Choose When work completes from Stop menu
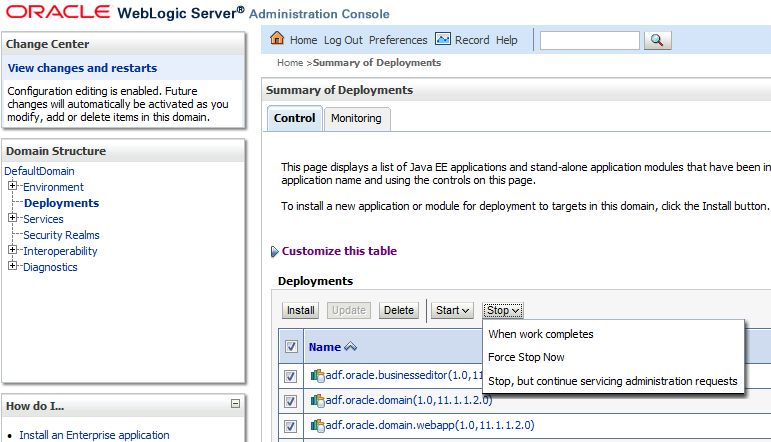The width and height of the screenshot is (771, 442). [541, 334]
